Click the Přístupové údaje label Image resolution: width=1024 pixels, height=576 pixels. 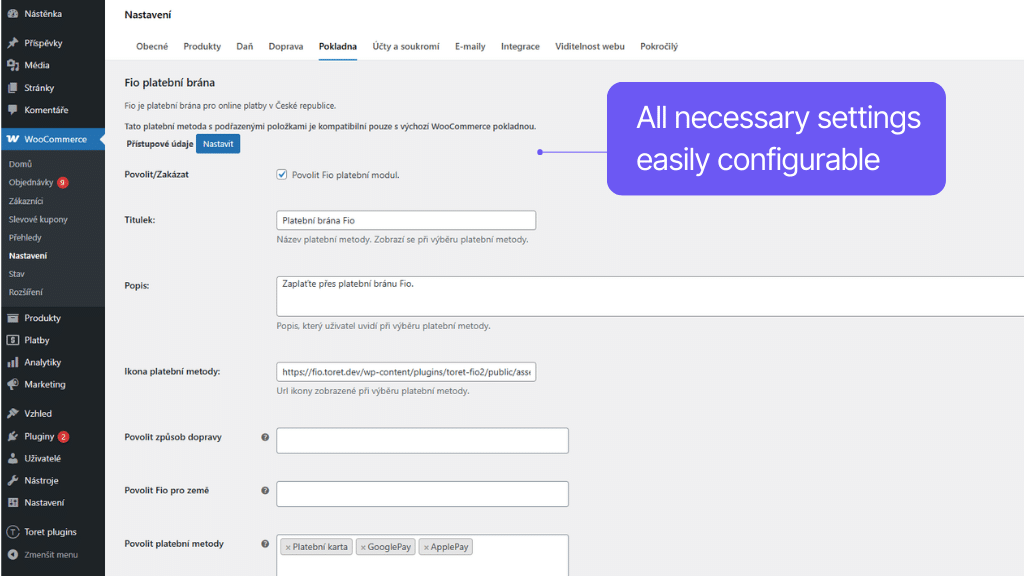coord(160,144)
